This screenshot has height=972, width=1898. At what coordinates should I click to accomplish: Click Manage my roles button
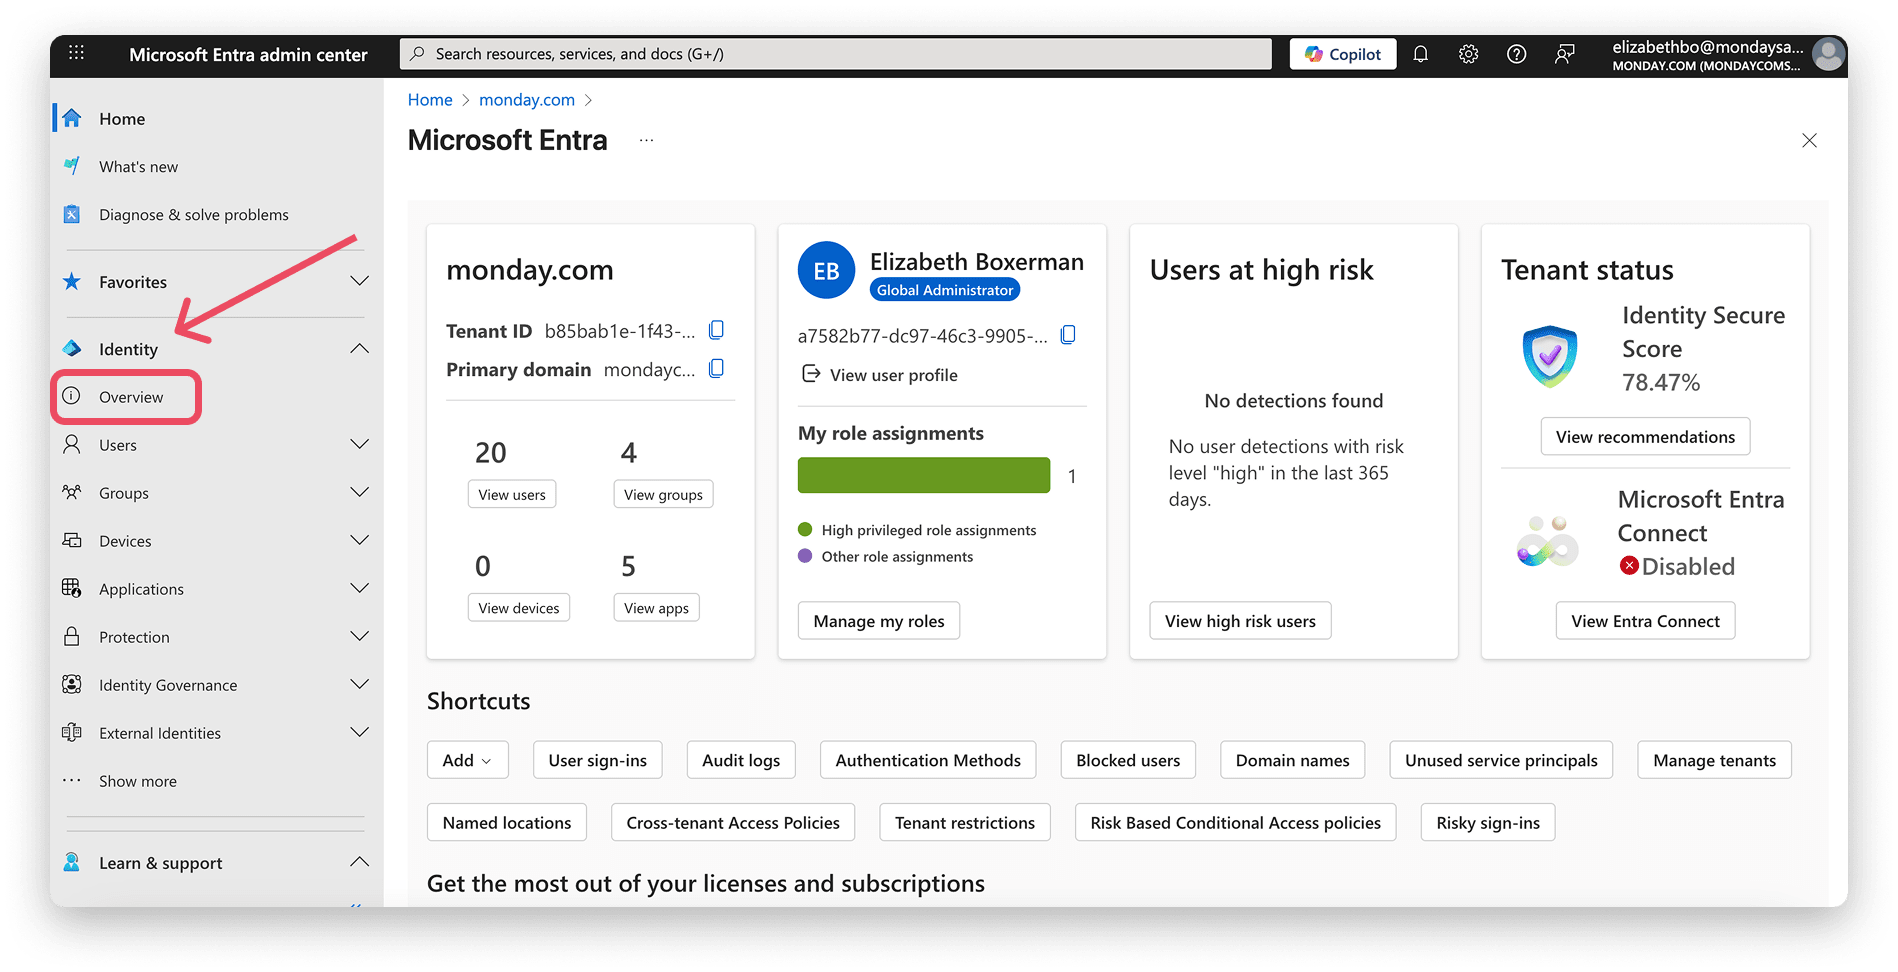879,621
